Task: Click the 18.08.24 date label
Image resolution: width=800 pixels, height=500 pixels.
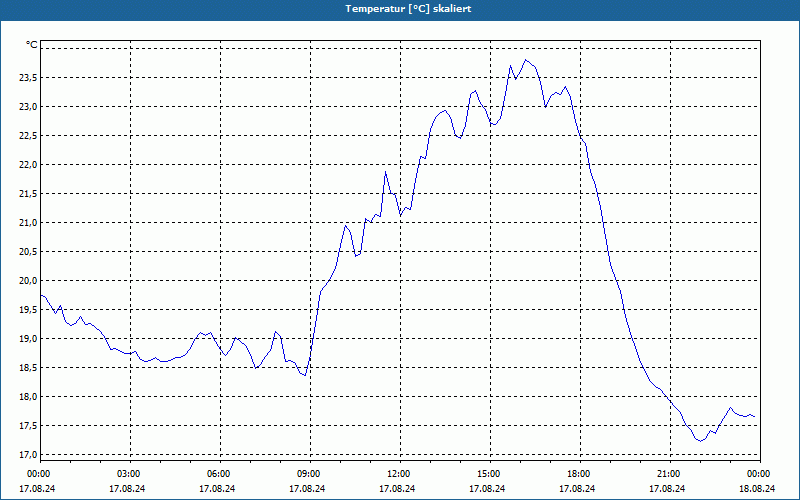Action: pos(757,488)
